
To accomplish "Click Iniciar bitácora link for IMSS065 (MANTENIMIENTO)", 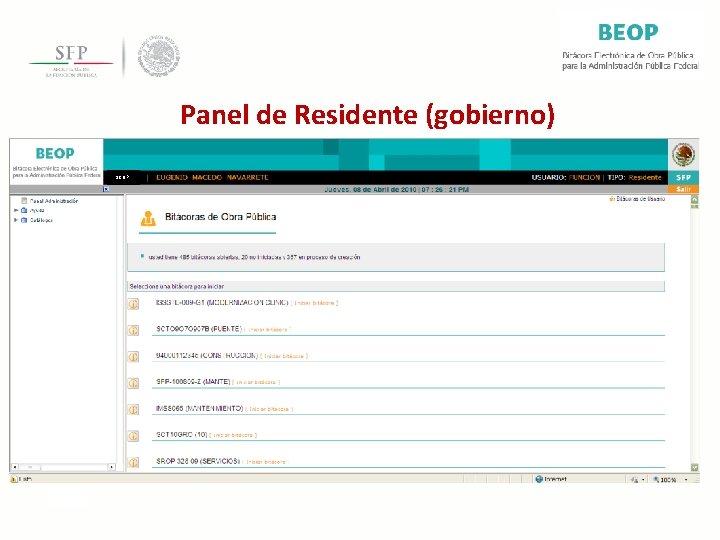I will click(269, 409).
